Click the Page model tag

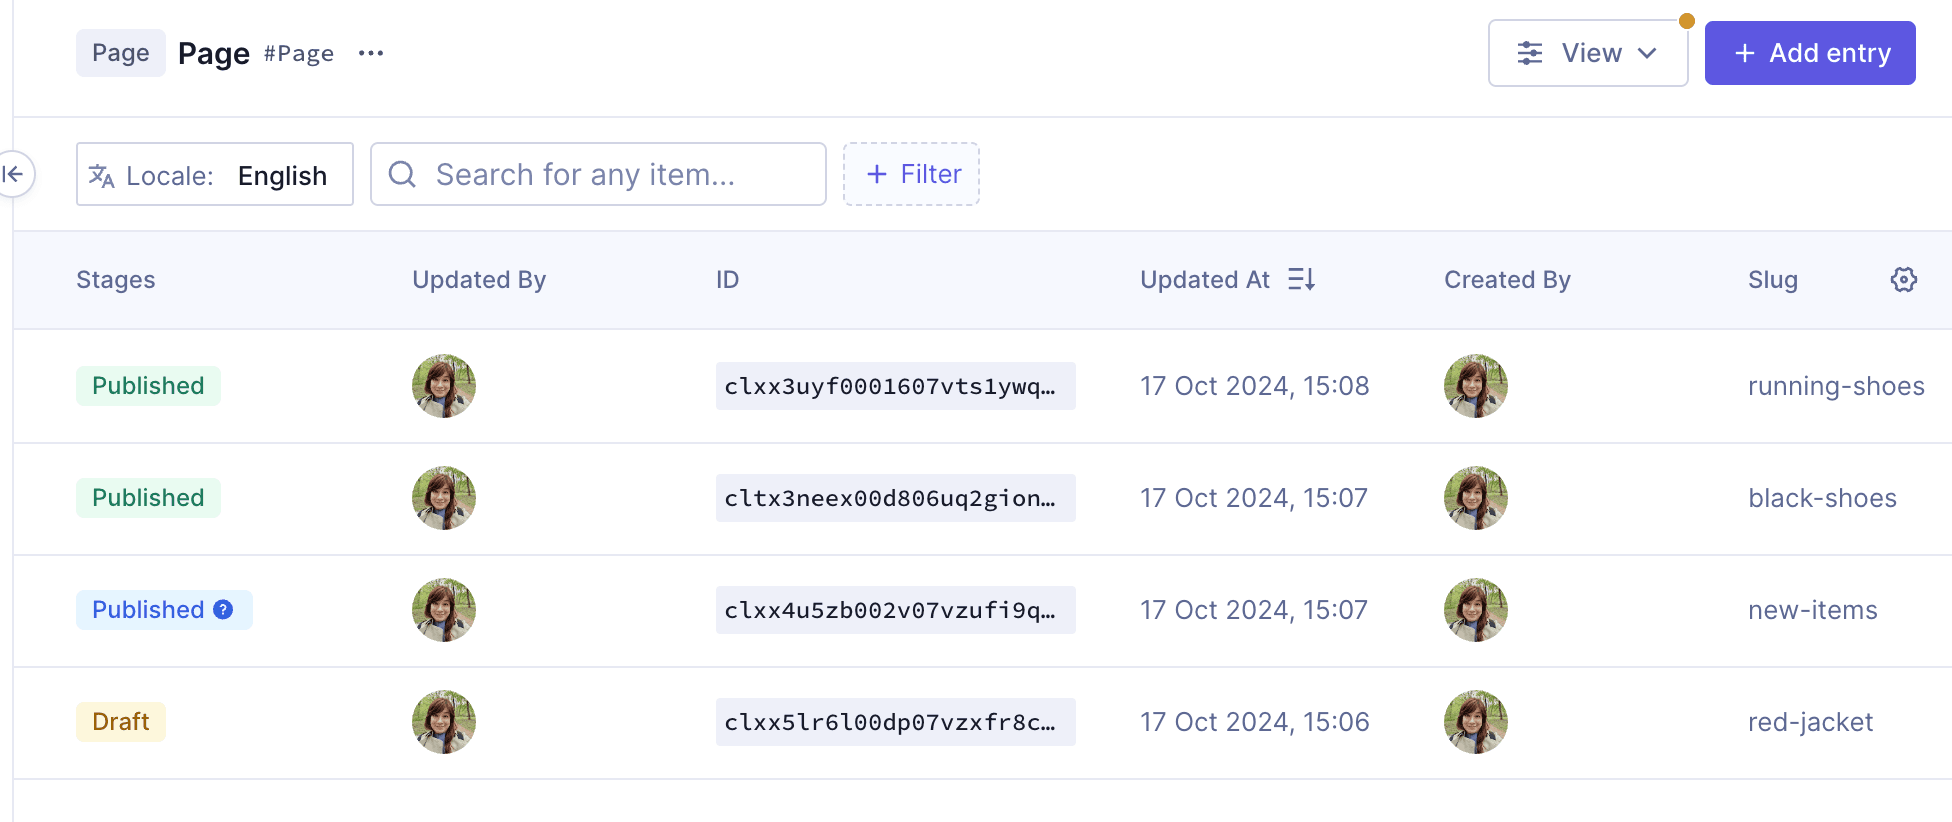[x=121, y=53]
